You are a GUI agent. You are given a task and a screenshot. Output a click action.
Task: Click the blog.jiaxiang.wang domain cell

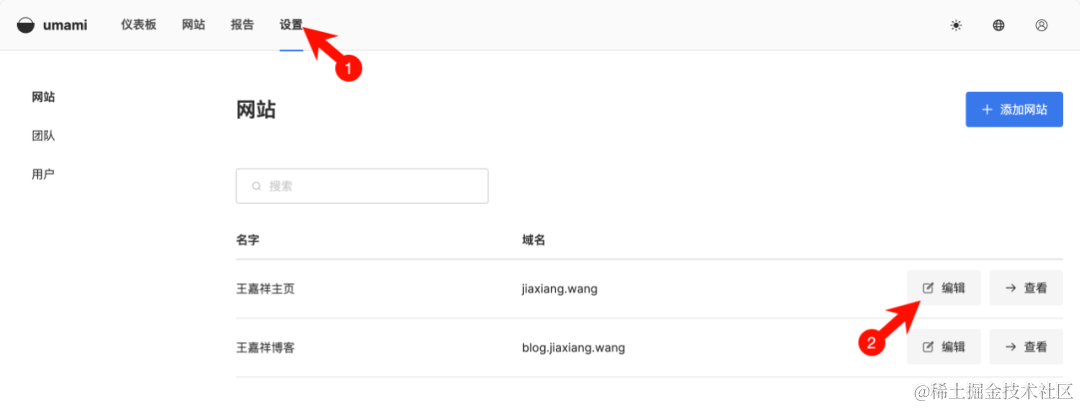[x=574, y=347]
